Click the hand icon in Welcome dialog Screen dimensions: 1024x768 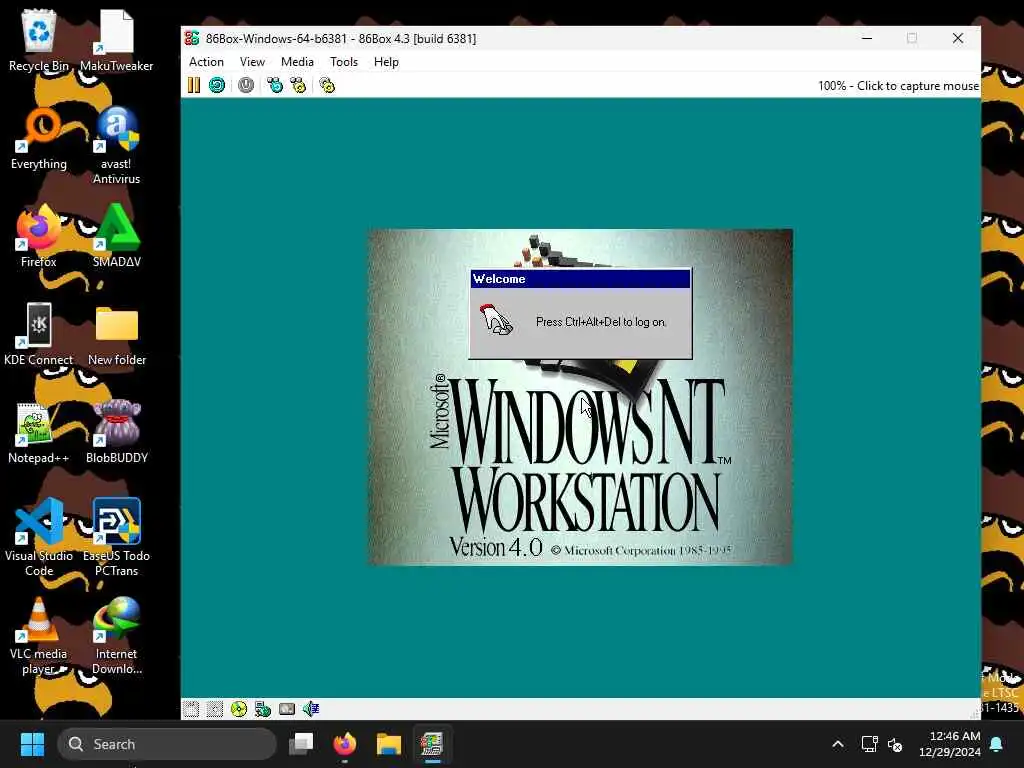pos(496,320)
